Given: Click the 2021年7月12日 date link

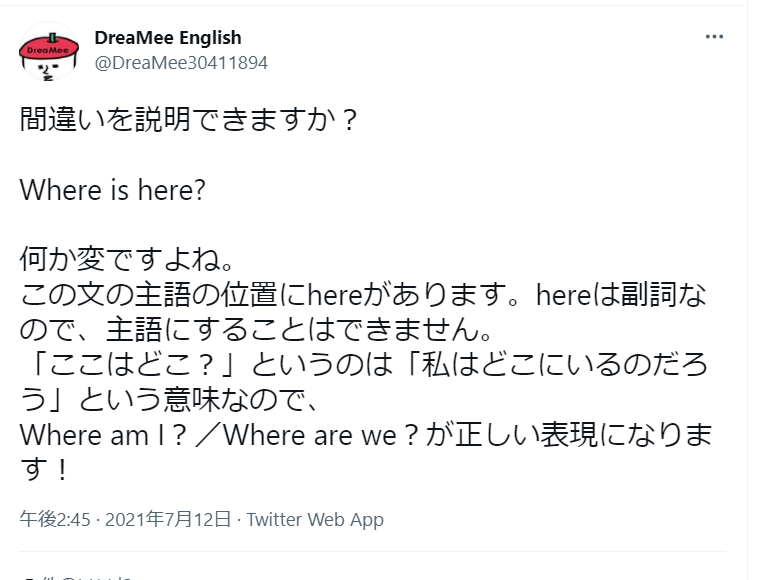Looking at the screenshot, I should point(170,519).
